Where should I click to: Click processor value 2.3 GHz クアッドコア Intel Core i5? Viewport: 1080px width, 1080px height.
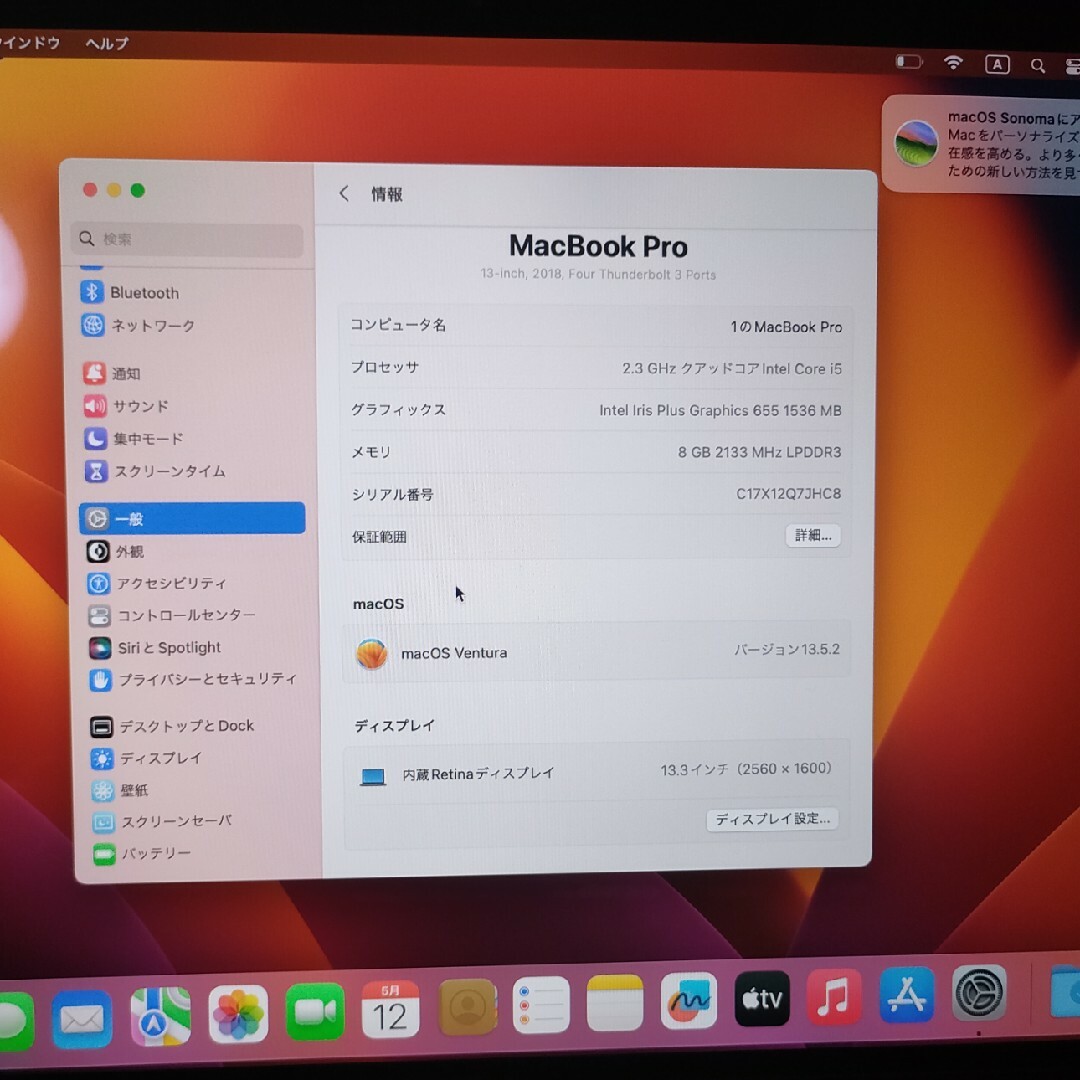click(x=731, y=368)
